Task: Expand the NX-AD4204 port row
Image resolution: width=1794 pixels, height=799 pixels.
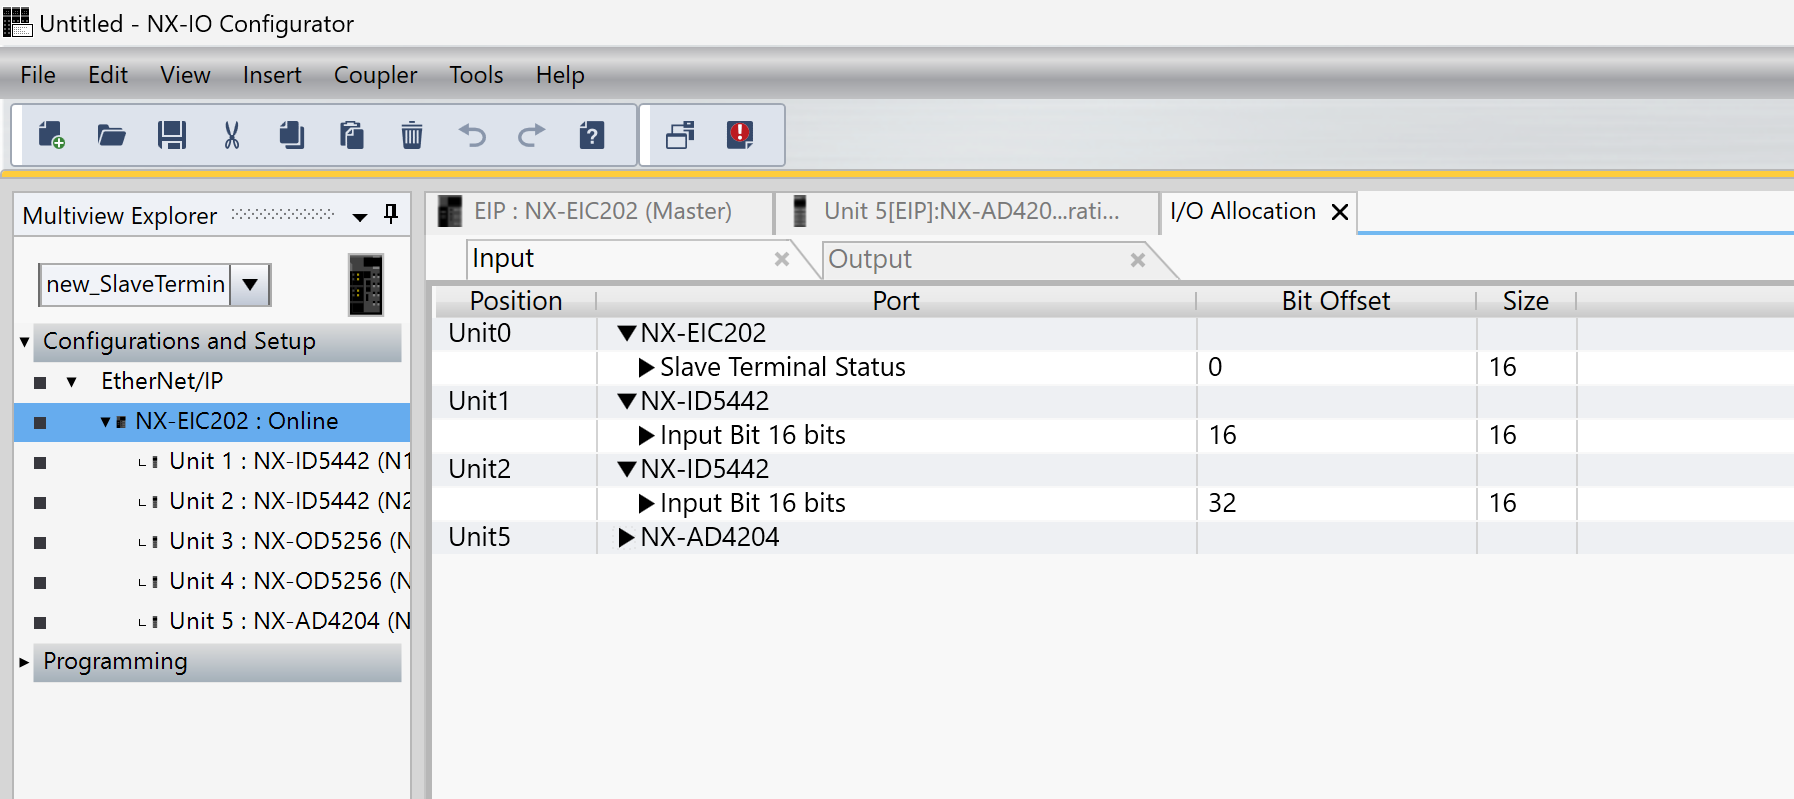Action: click(626, 538)
